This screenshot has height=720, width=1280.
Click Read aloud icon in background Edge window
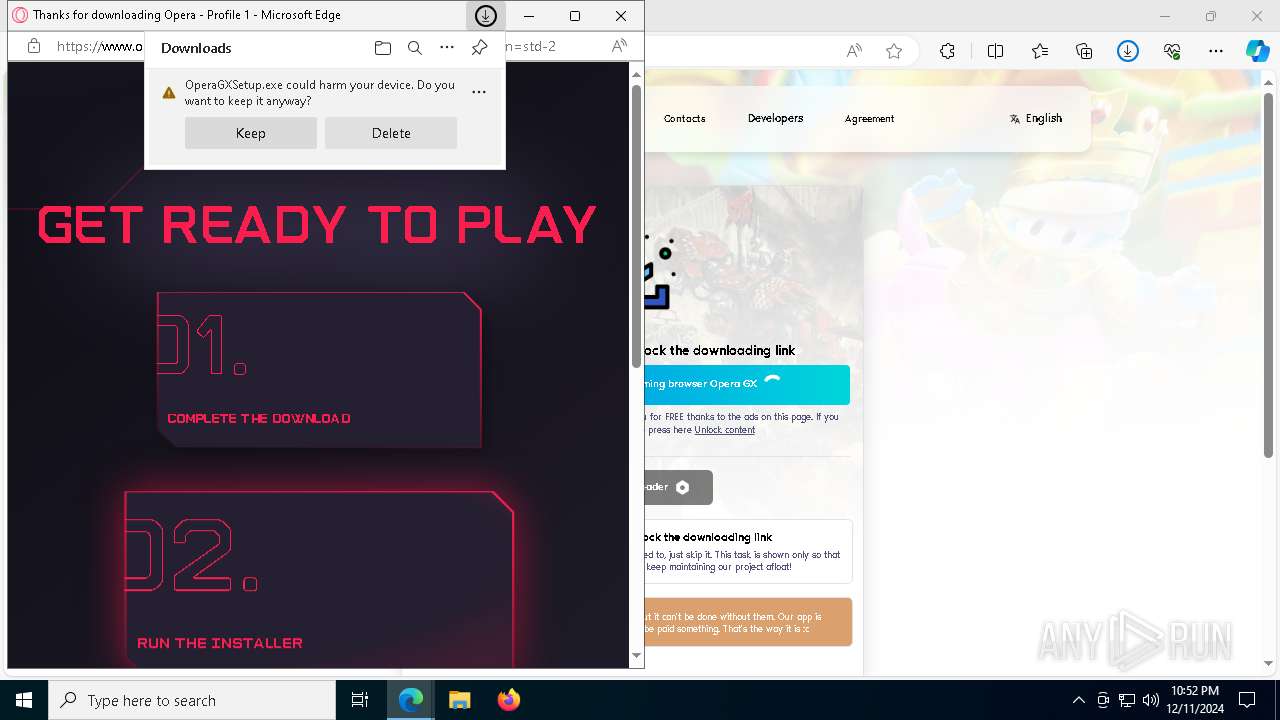click(854, 51)
